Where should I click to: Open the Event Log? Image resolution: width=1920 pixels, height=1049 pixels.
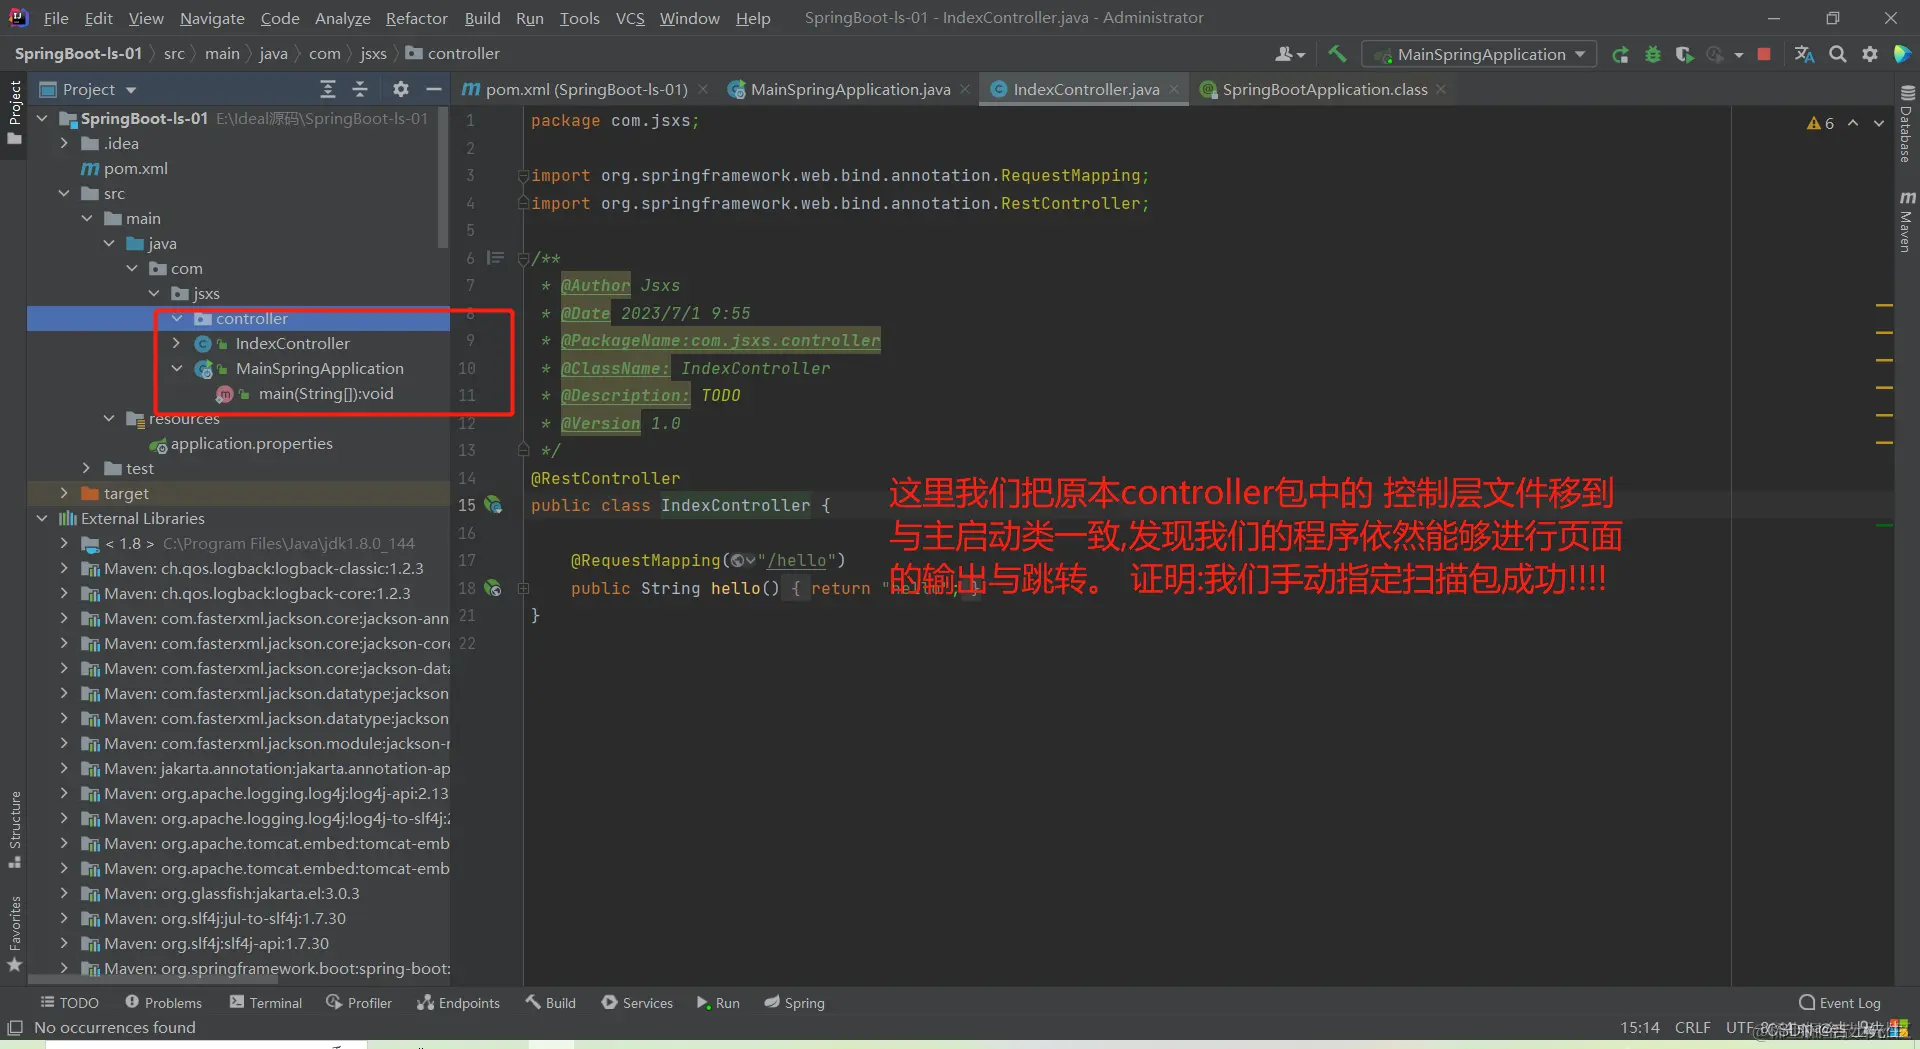(1839, 1002)
